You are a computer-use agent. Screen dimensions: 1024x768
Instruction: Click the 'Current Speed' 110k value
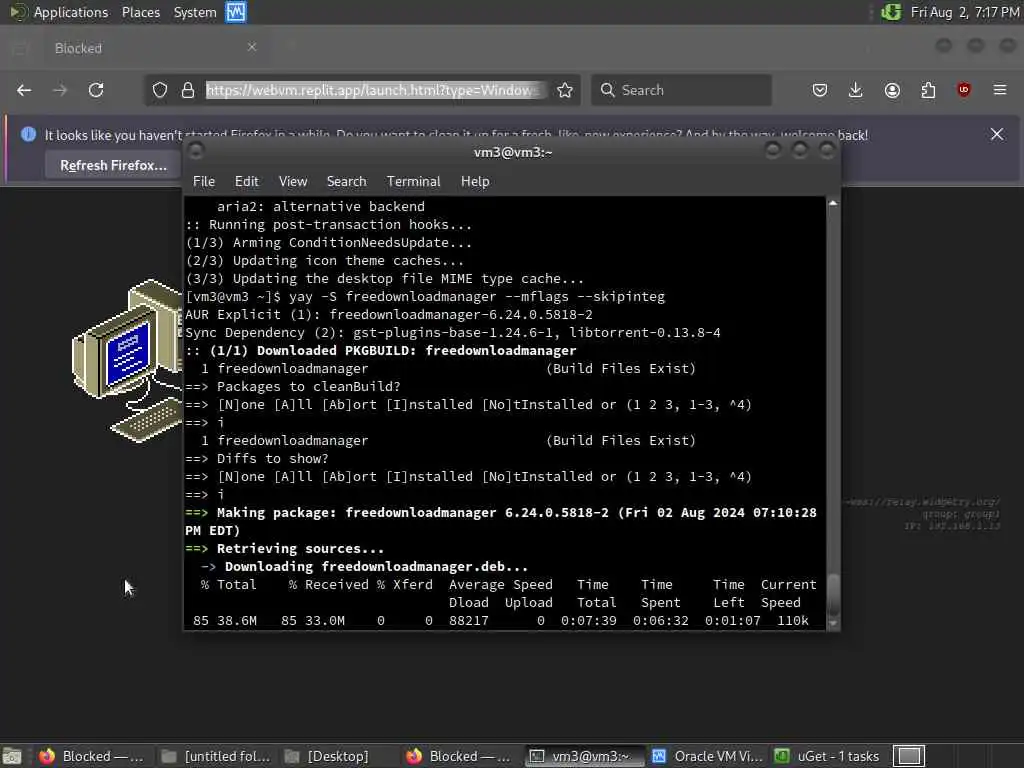(x=793, y=620)
